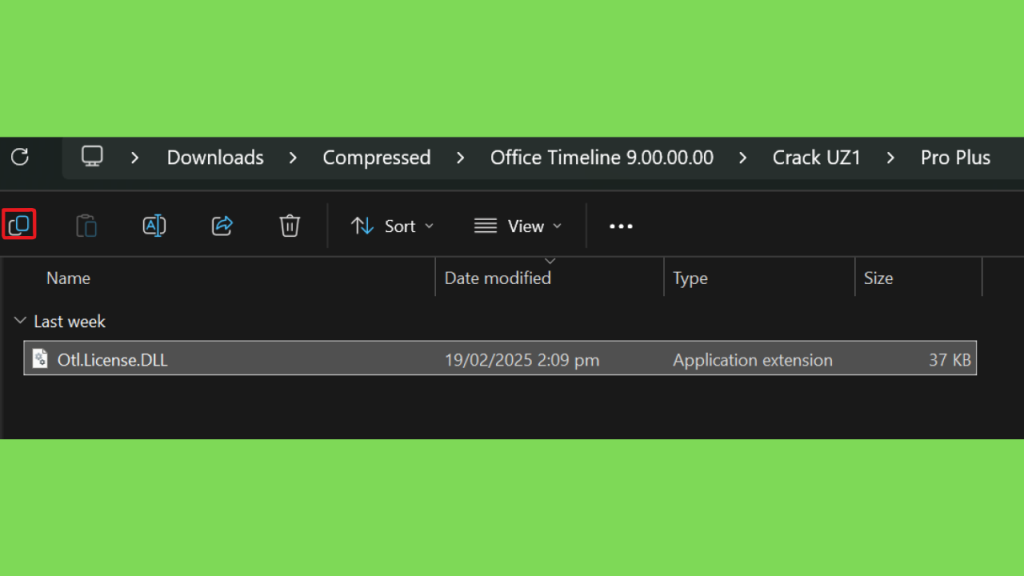This screenshot has height=576, width=1024.
Task: Jump to the Crack UZ1 breadcrumb folder
Action: [x=816, y=157]
